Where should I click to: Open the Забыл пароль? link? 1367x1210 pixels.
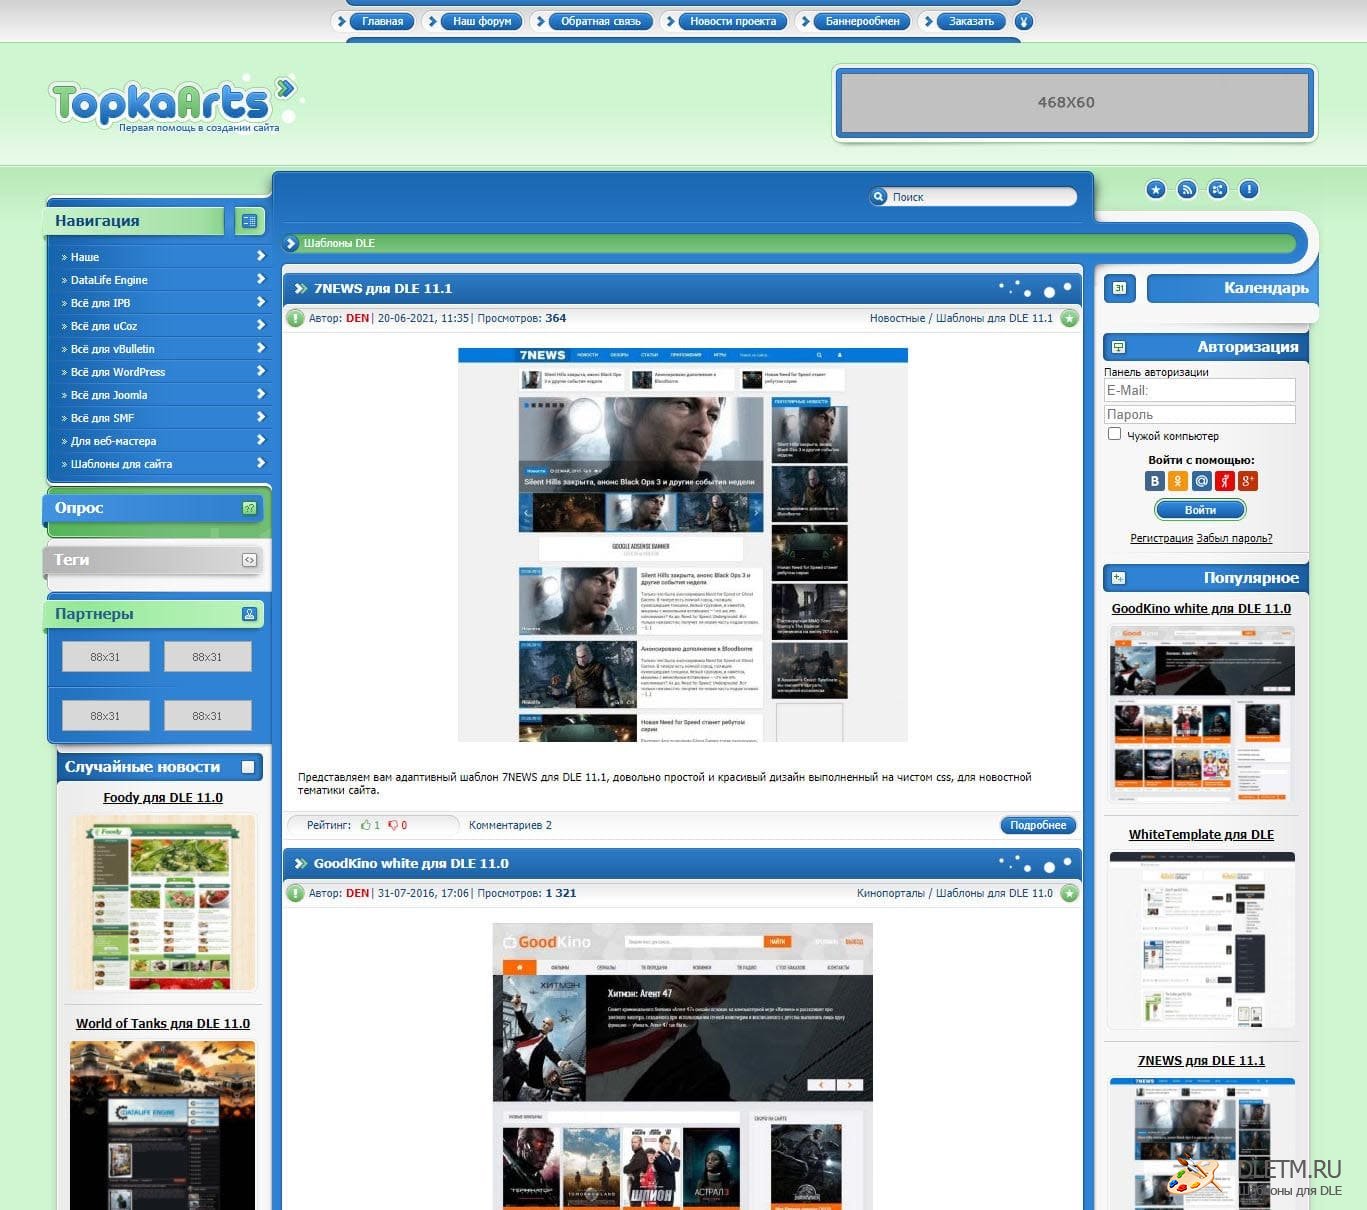[x=1234, y=538]
